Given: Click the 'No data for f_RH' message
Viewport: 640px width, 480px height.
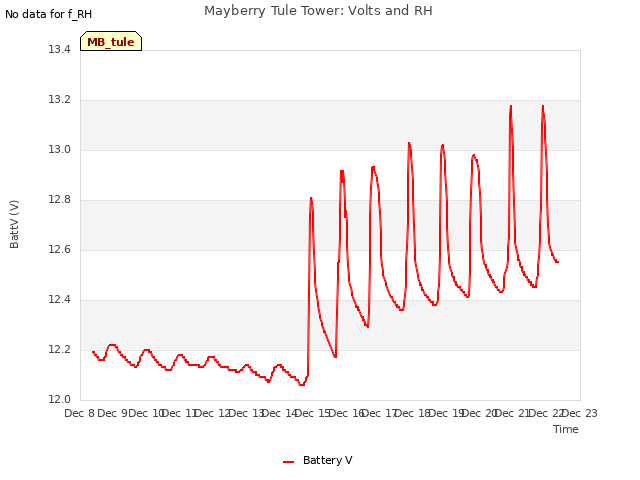Looking at the screenshot, I should pyautogui.click(x=48, y=14).
